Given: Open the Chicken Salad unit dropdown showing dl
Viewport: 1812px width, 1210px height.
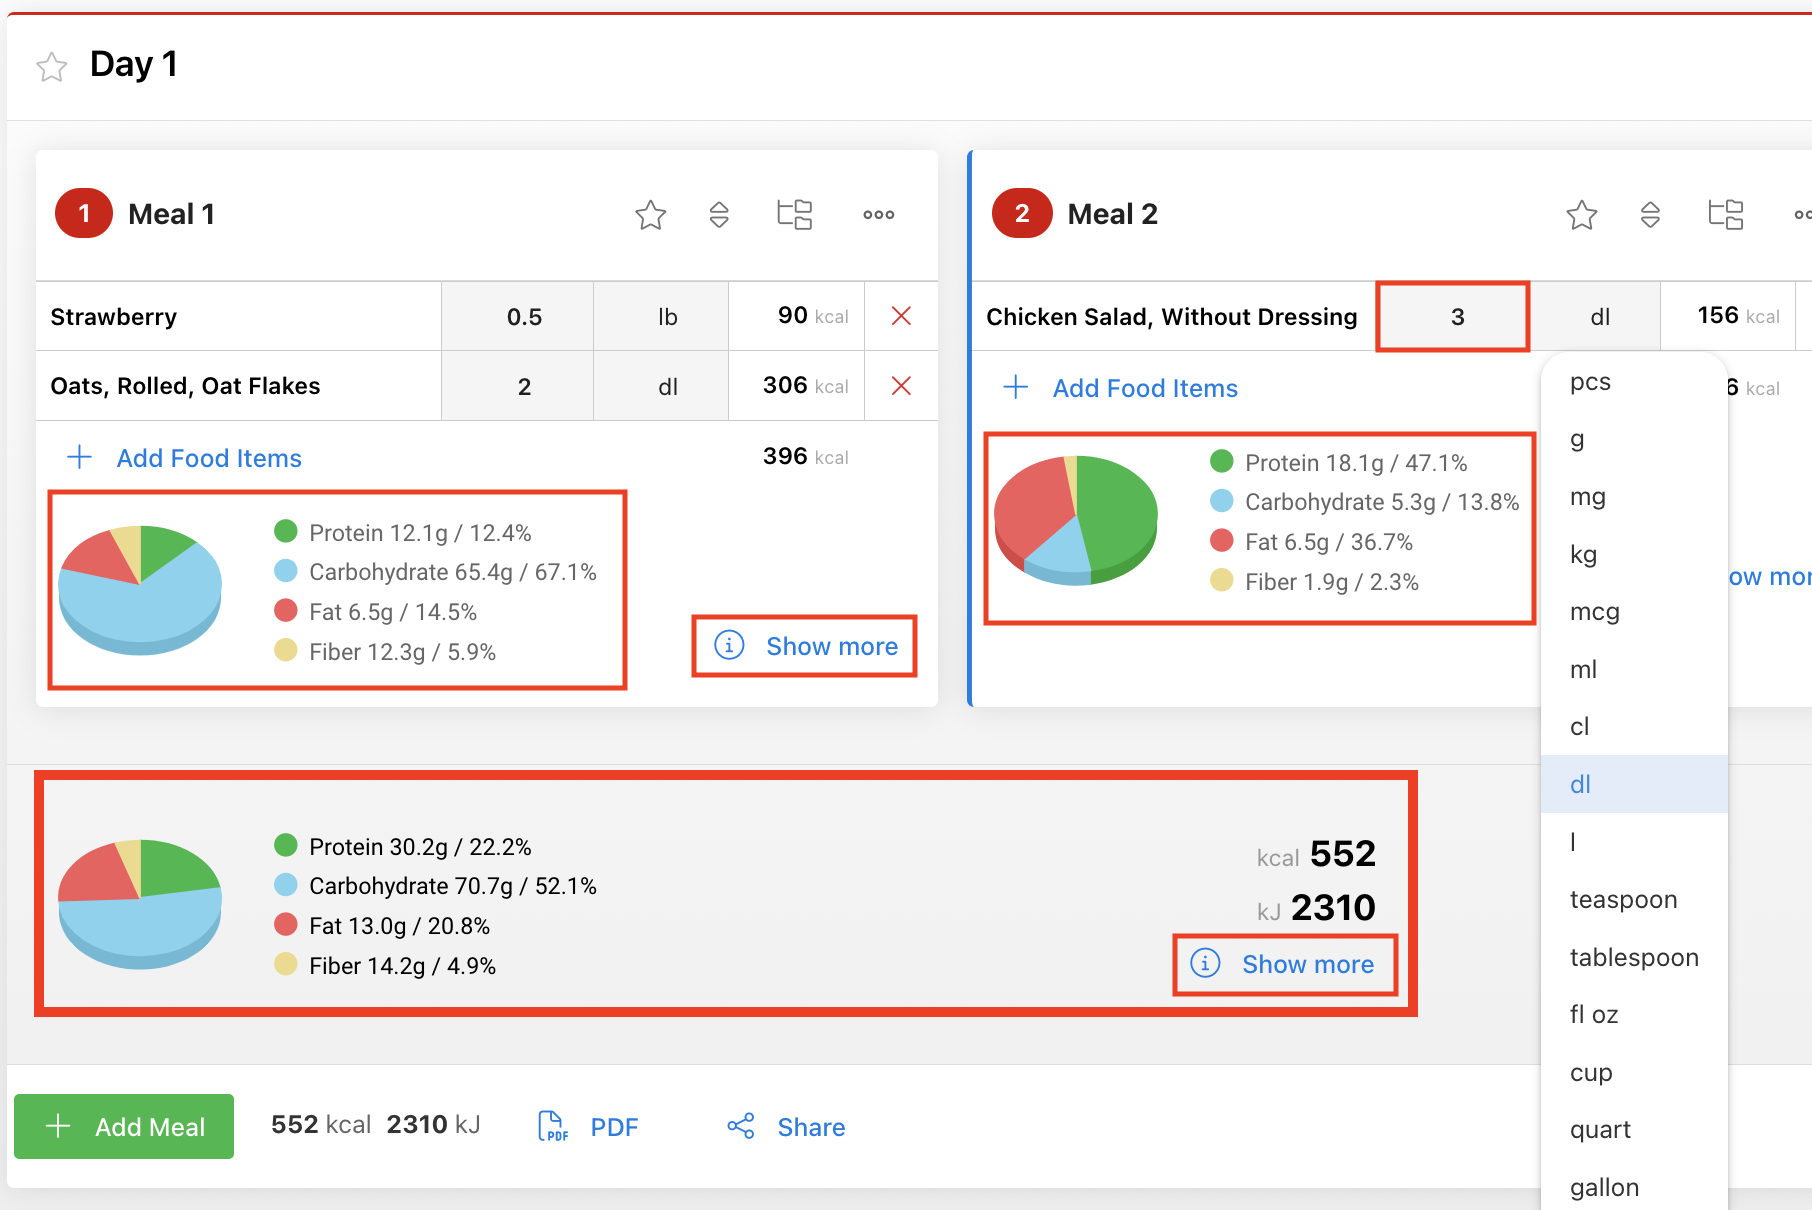Looking at the screenshot, I should [1595, 316].
